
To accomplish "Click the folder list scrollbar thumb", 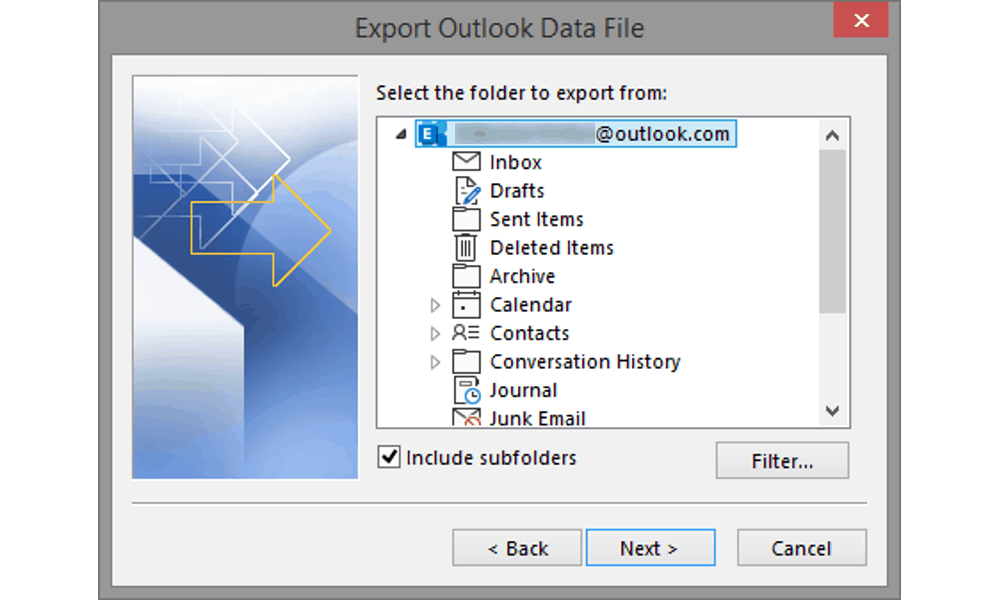I will coord(832,231).
